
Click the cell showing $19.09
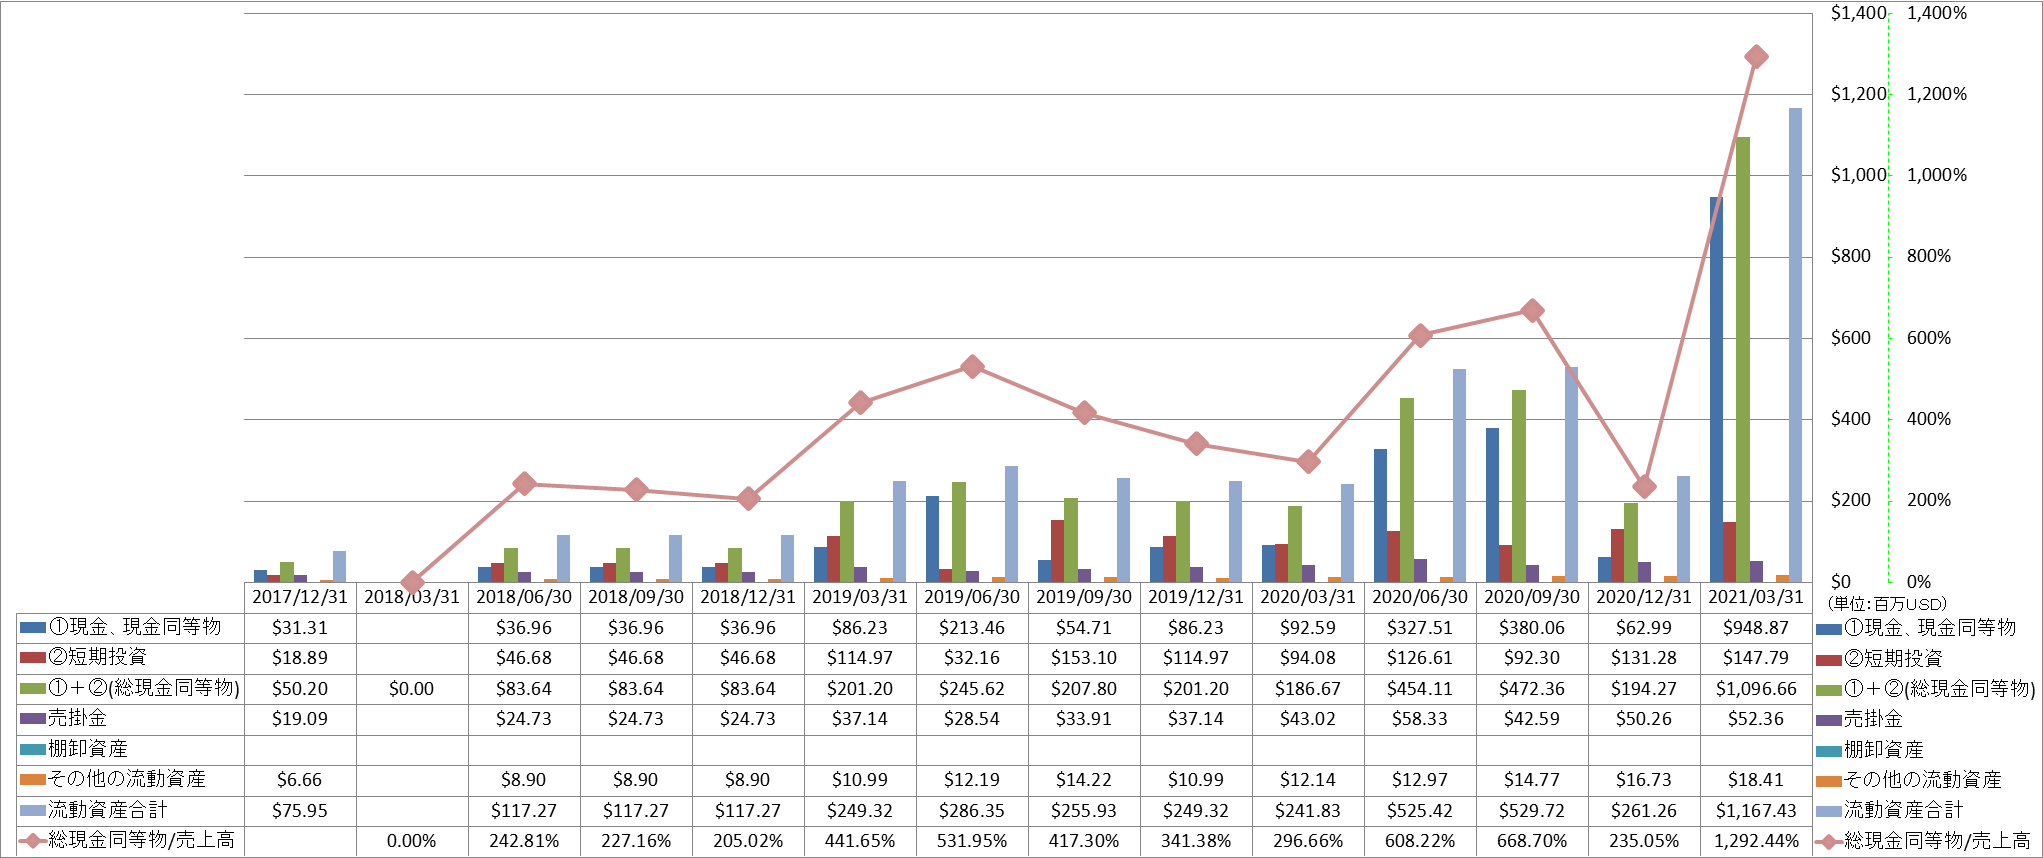[x=300, y=719]
